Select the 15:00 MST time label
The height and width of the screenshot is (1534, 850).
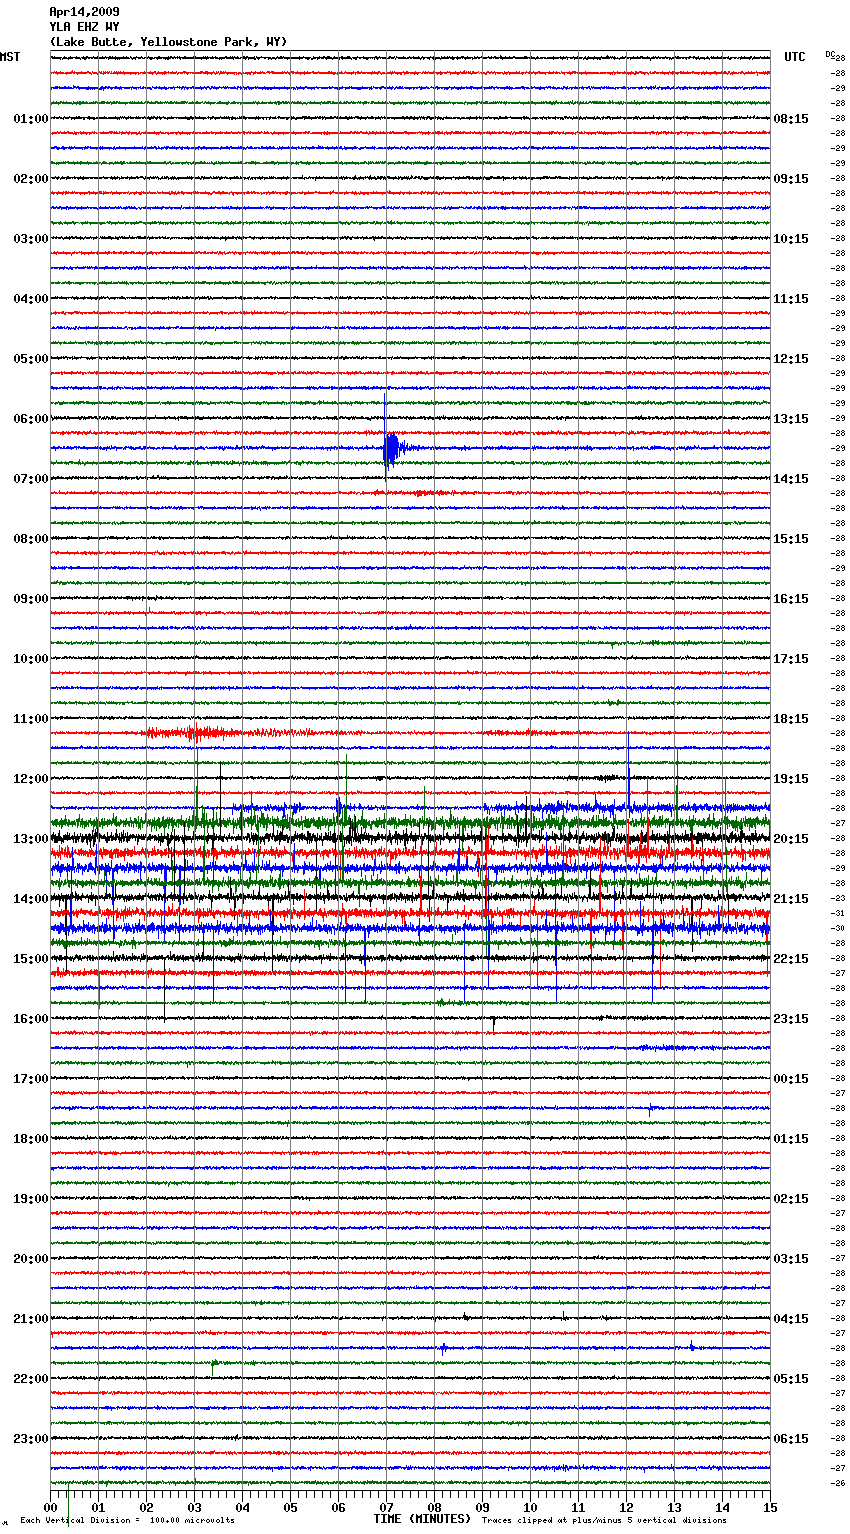(30, 959)
